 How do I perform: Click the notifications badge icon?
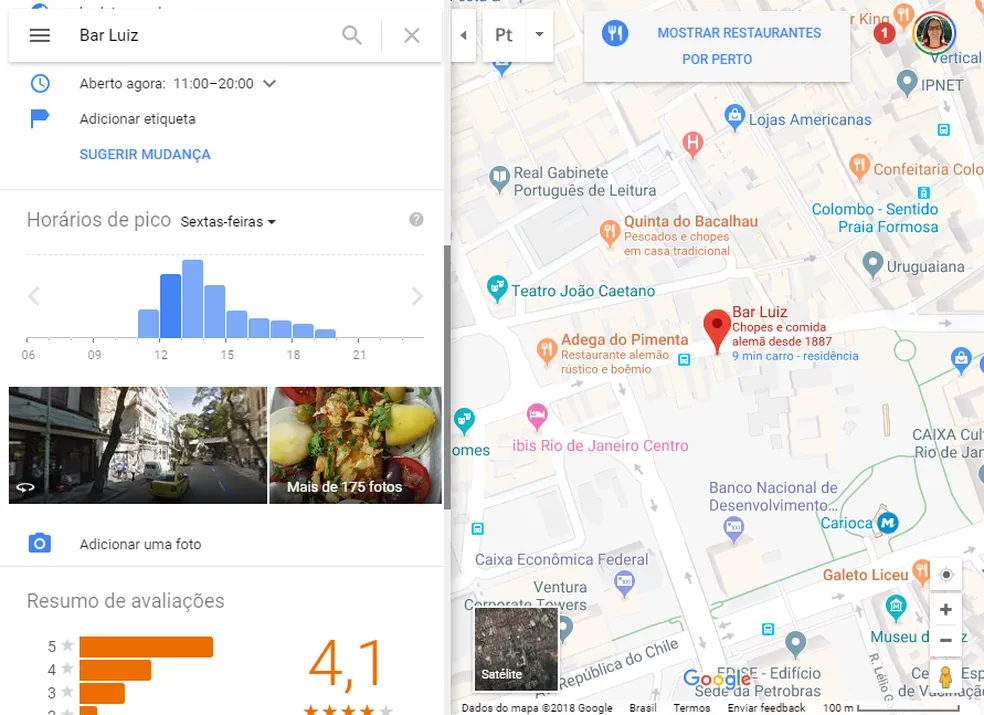[884, 34]
